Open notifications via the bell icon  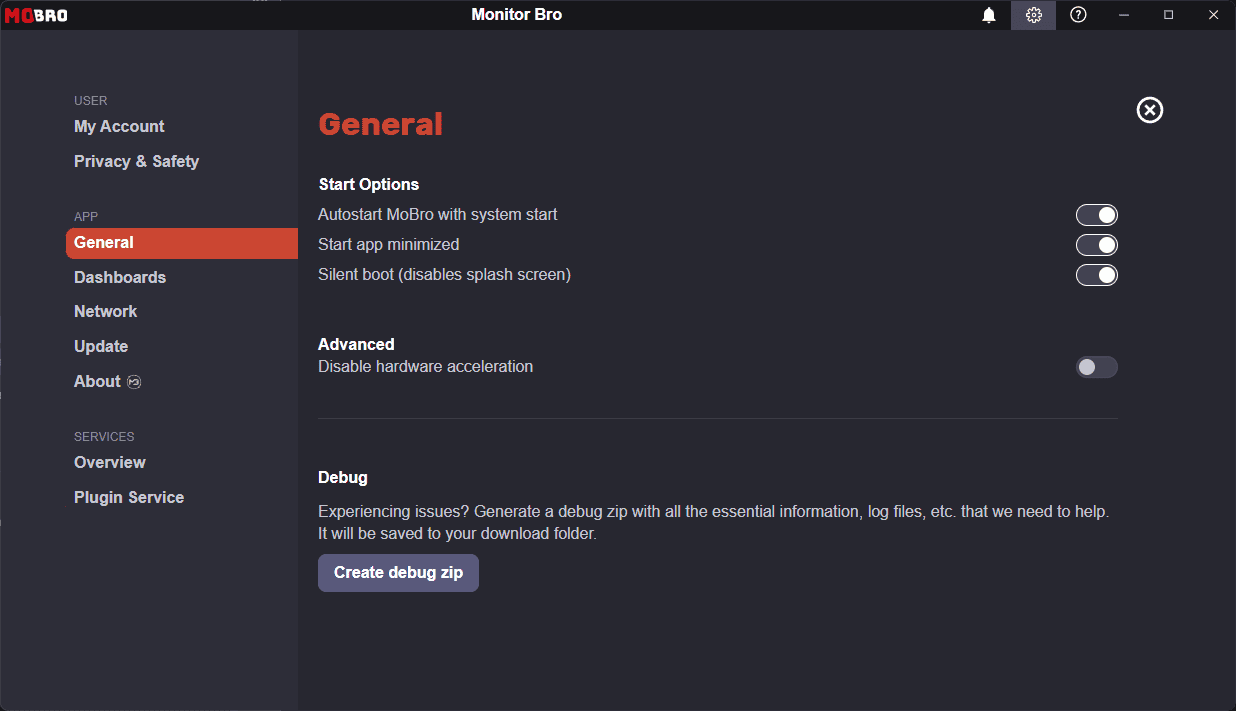coord(989,15)
